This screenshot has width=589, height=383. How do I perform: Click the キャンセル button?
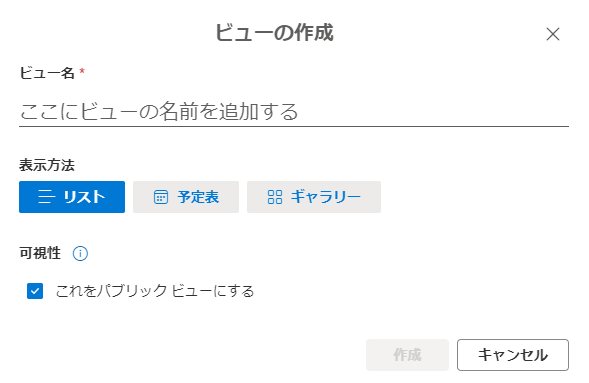(x=513, y=355)
